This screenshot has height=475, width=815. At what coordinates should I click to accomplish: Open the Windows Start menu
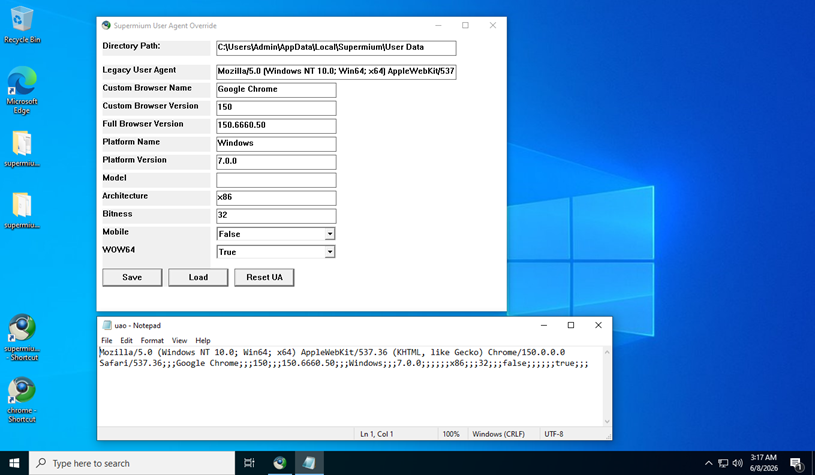pyautogui.click(x=15, y=463)
